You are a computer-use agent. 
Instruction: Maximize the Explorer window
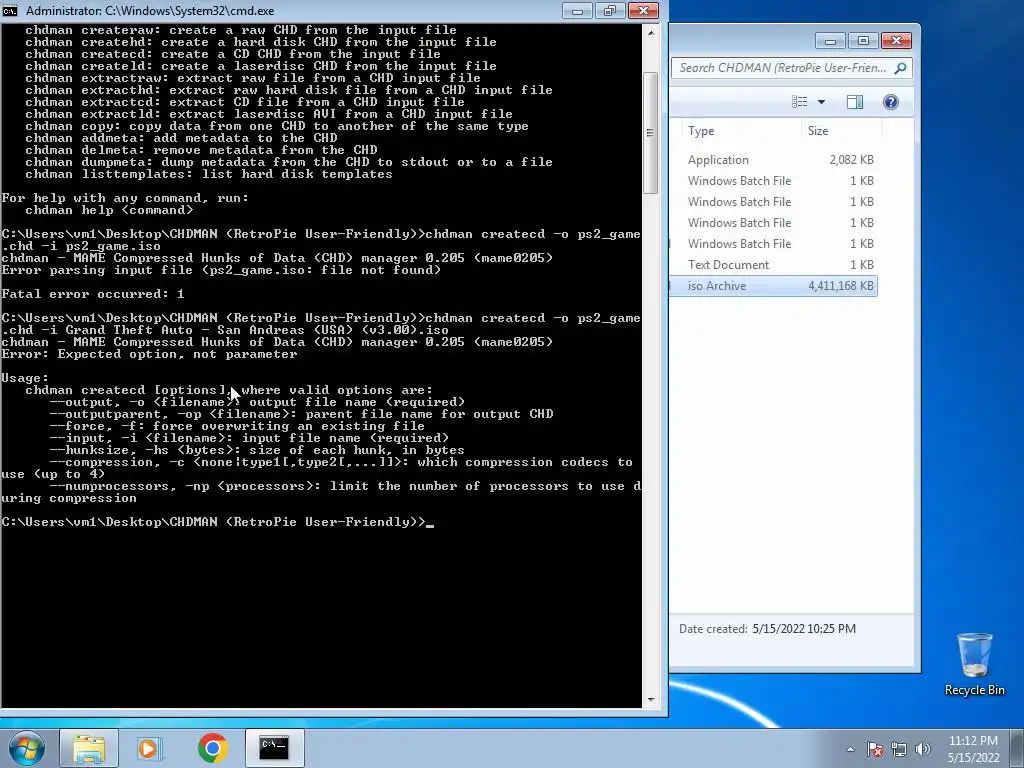click(863, 40)
